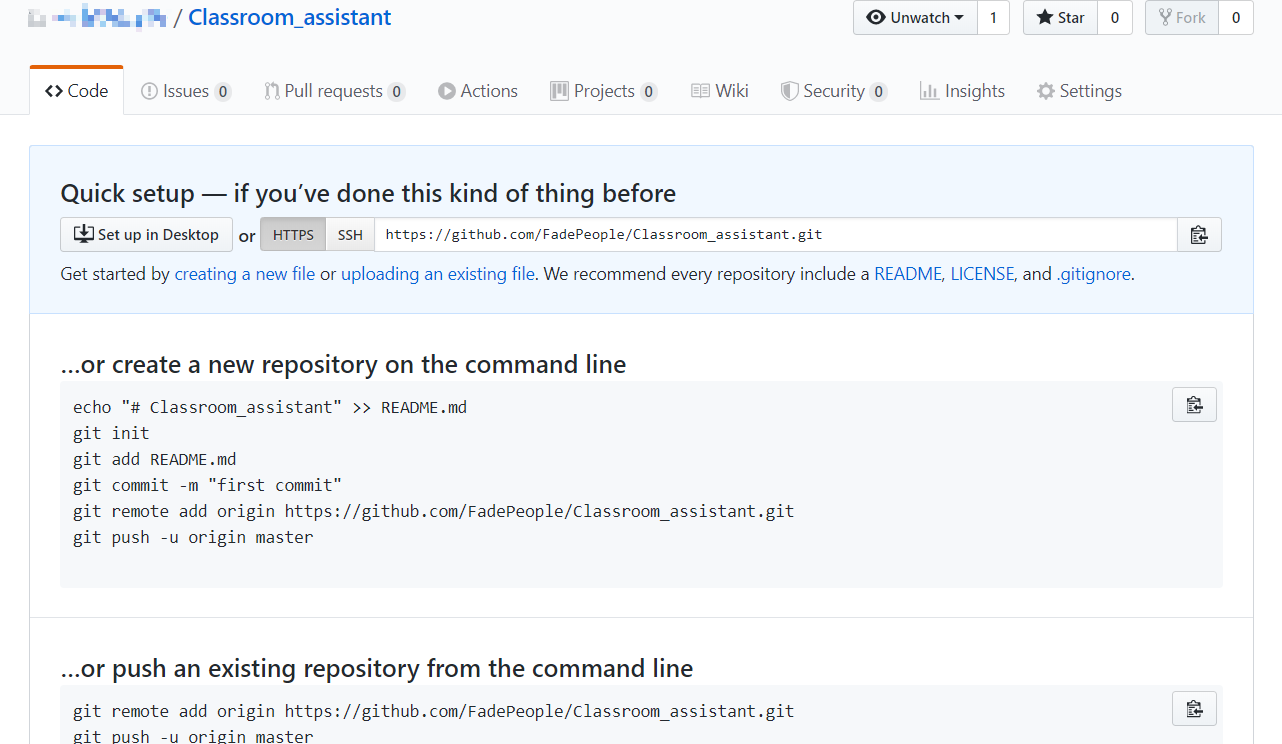
Task: Click the Code tab angle-brackets icon
Action: [54, 91]
